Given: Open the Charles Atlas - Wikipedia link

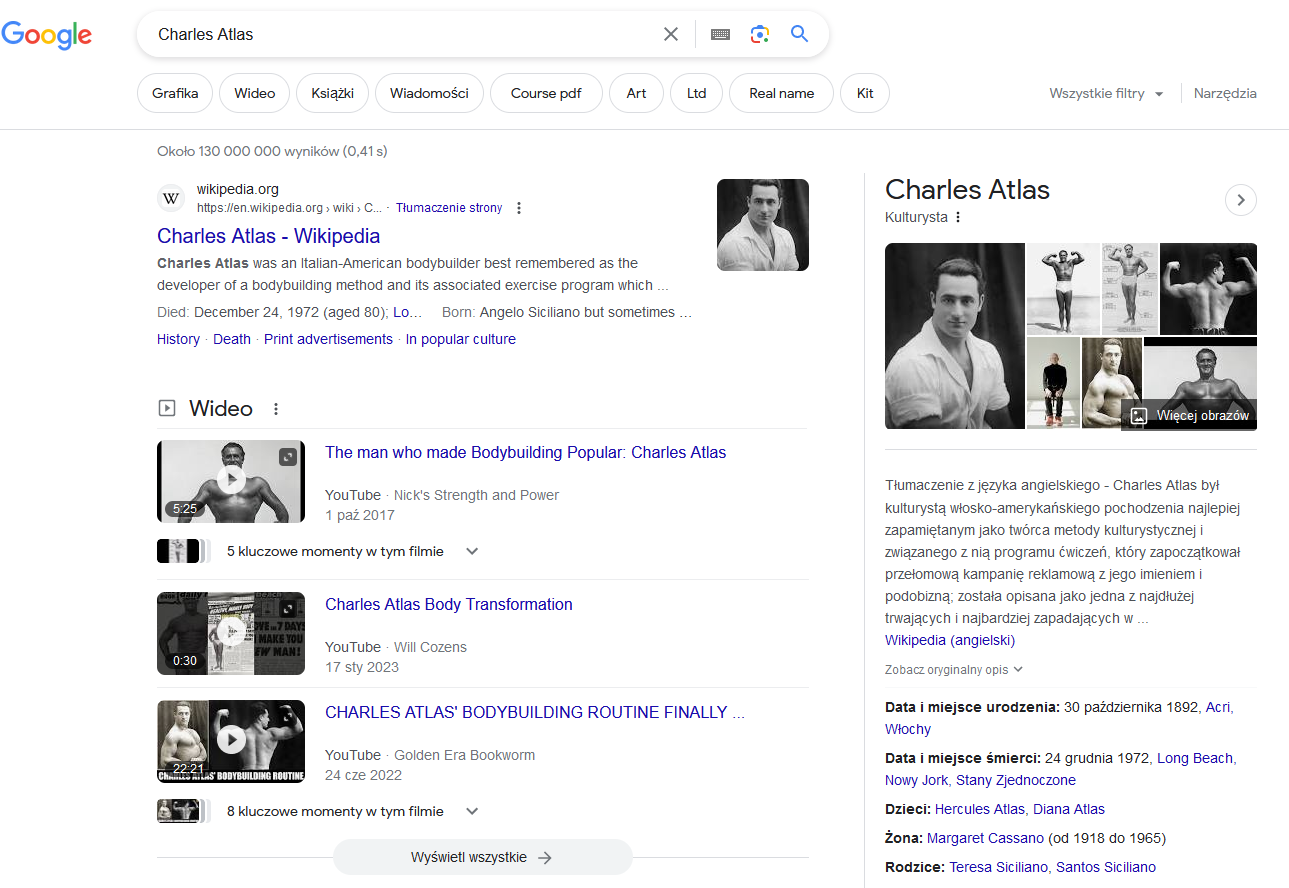Looking at the screenshot, I should point(268,236).
